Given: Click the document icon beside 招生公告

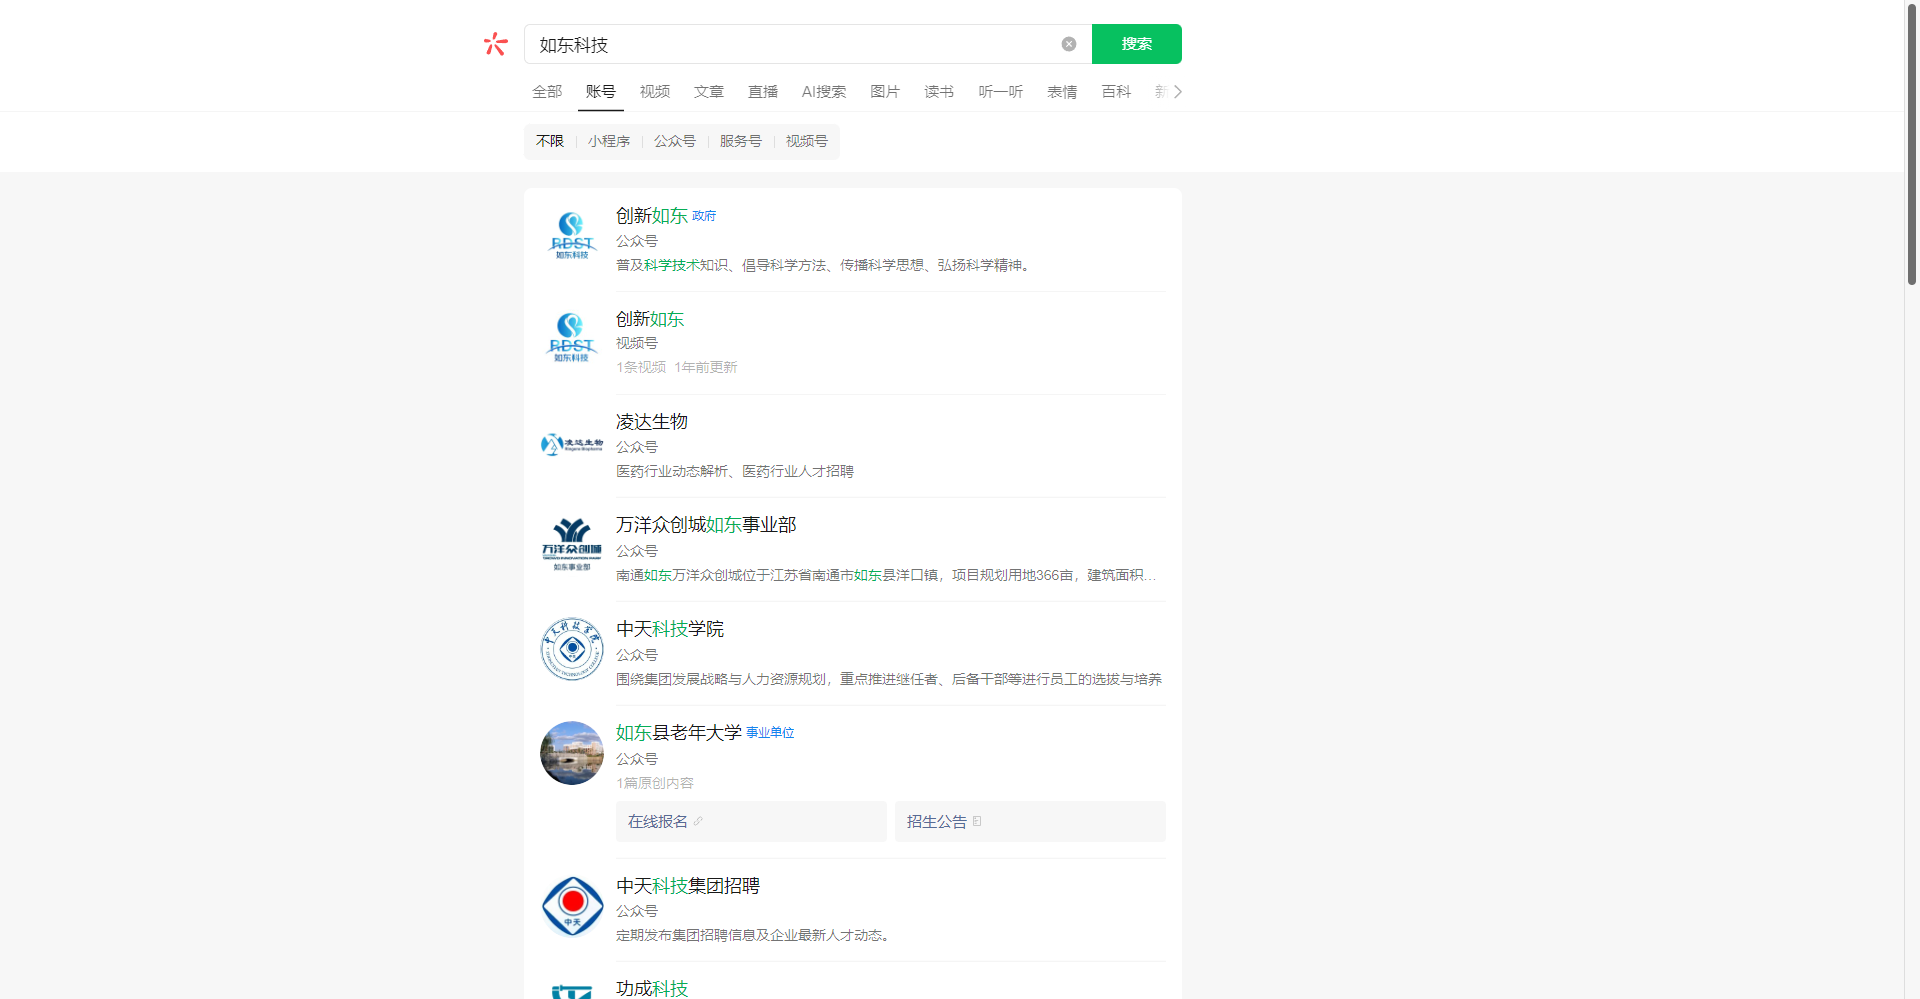Looking at the screenshot, I should [977, 821].
